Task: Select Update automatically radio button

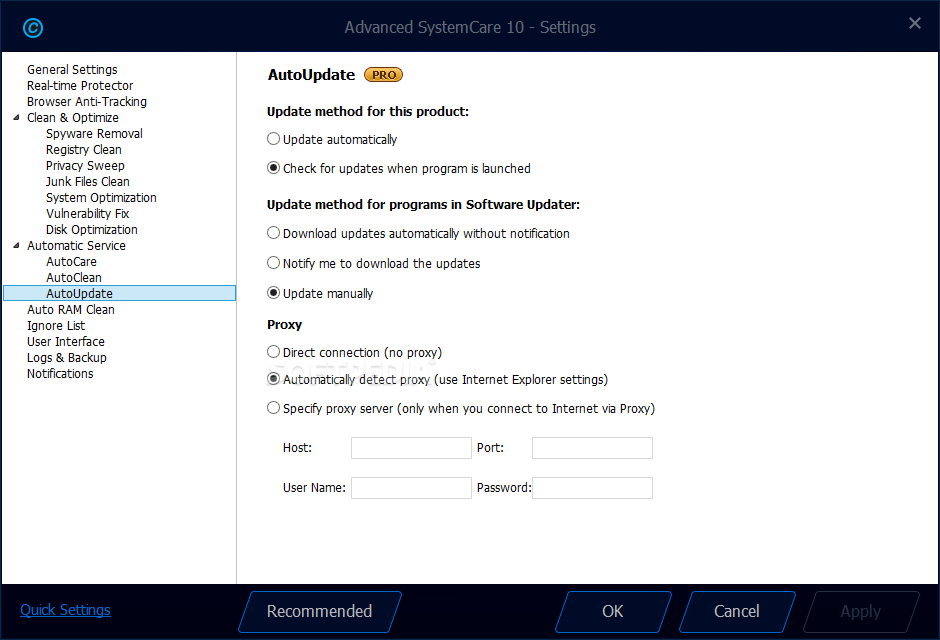Action: click(273, 139)
